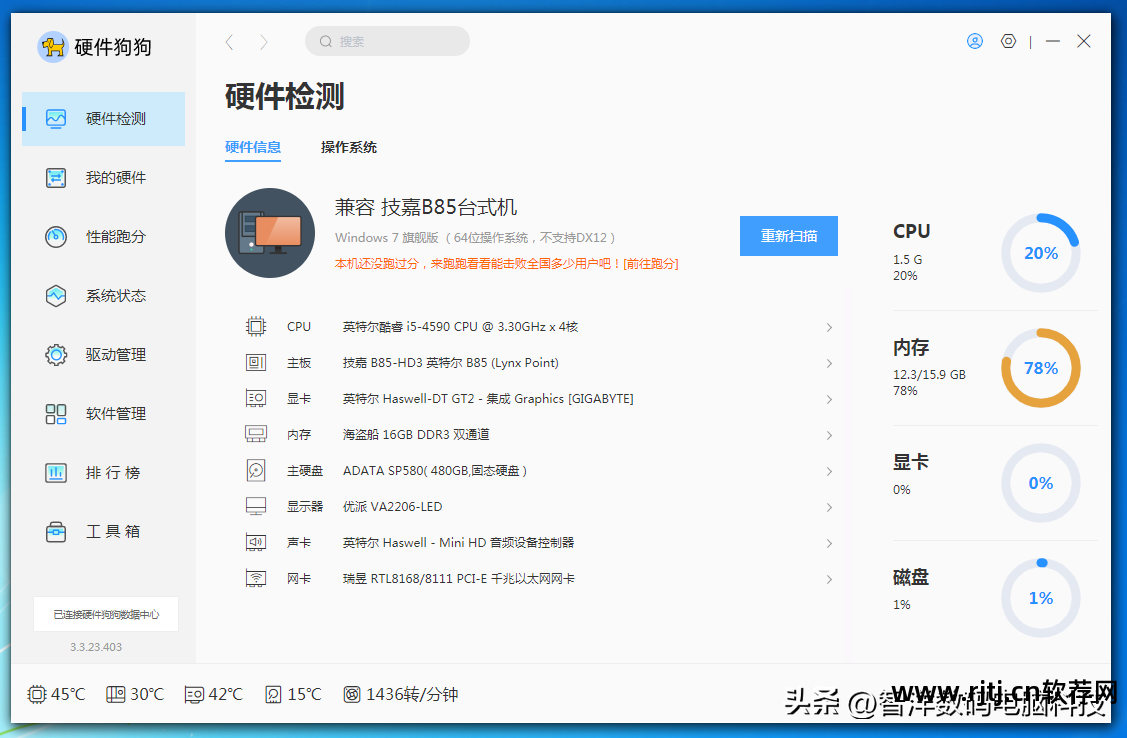Click the 海盗船 16GB DDR3 memory text
The width and height of the screenshot is (1127, 738).
(416, 435)
